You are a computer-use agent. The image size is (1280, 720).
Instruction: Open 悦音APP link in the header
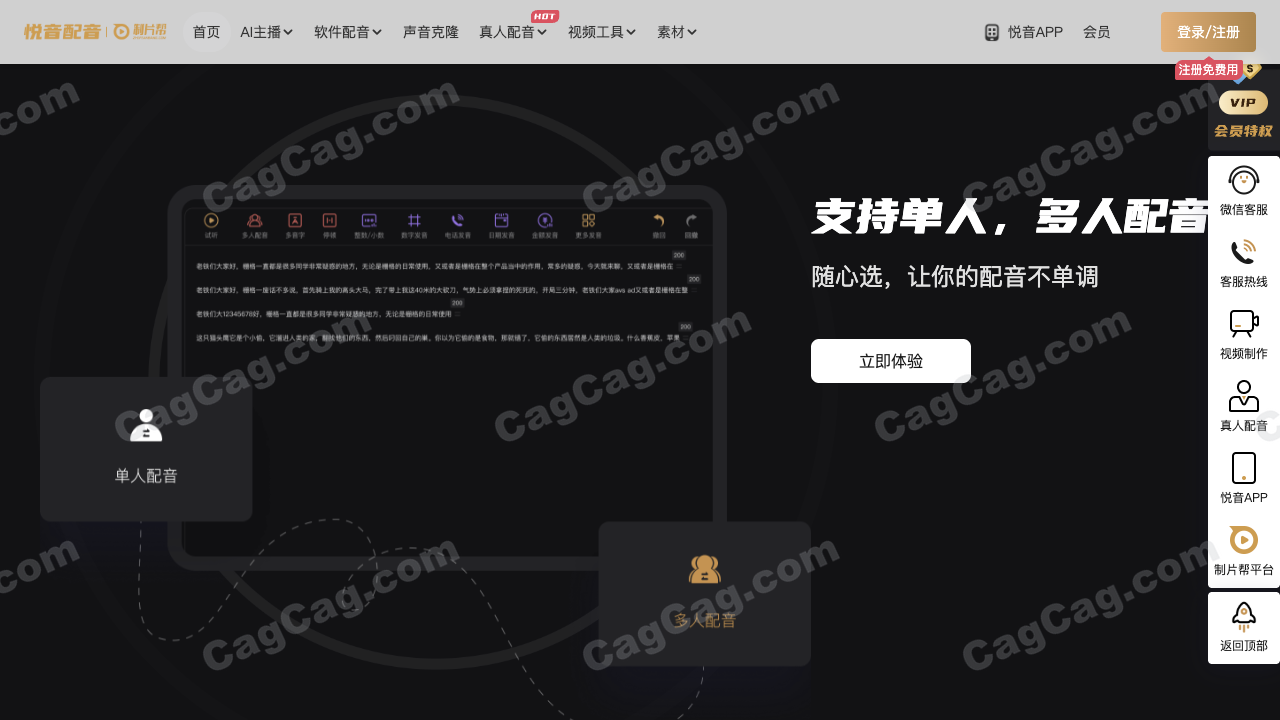pyautogui.click(x=1023, y=32)
